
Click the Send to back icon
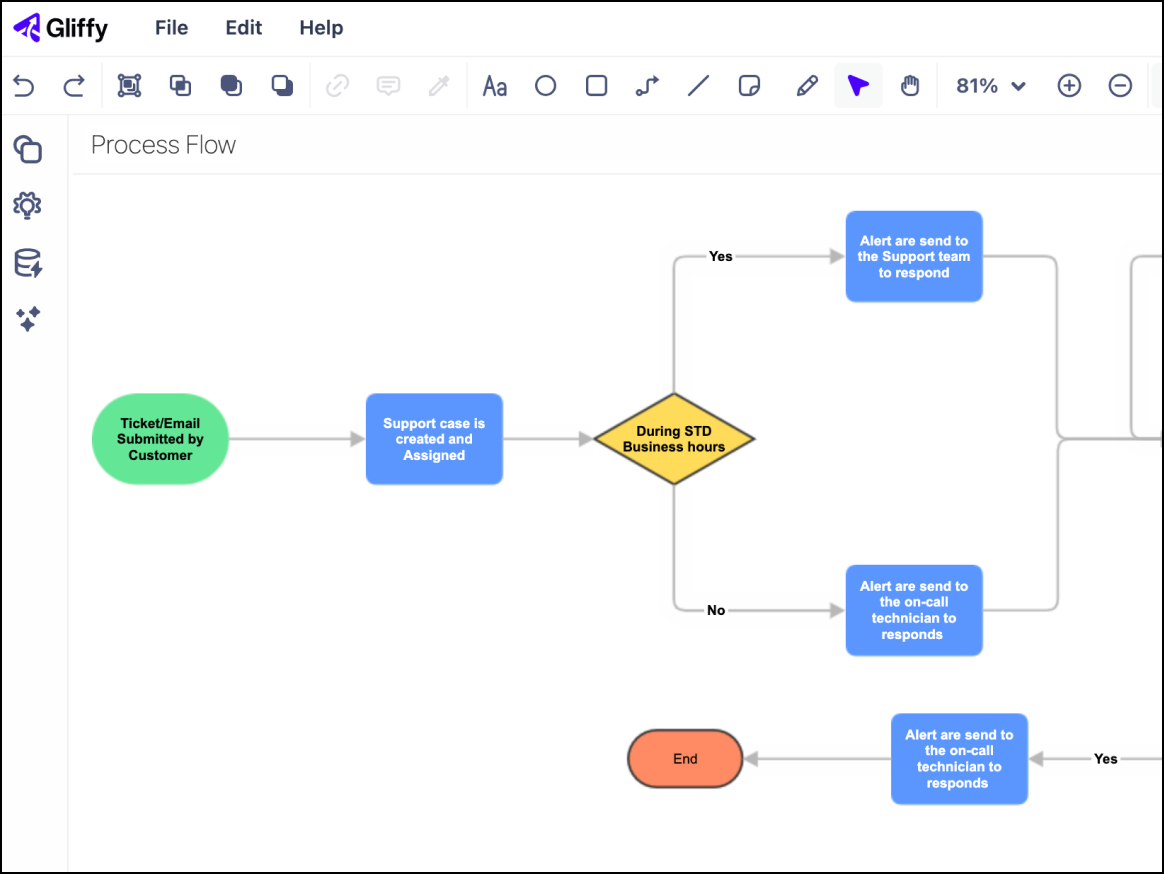(282, 86)
